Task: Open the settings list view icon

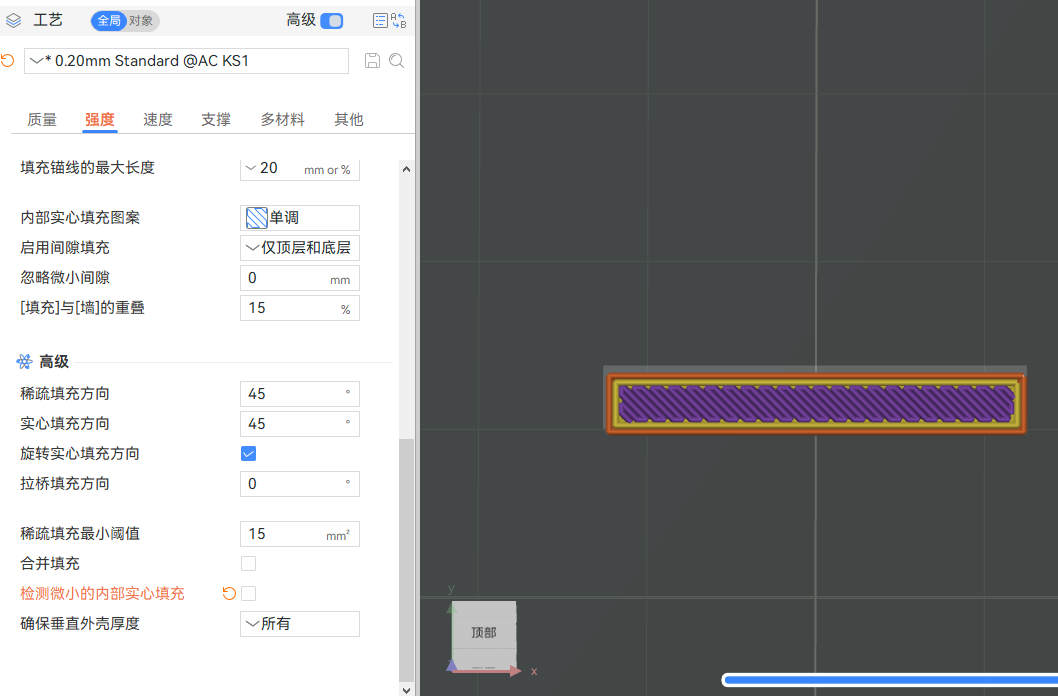Action: pos(381,21)
